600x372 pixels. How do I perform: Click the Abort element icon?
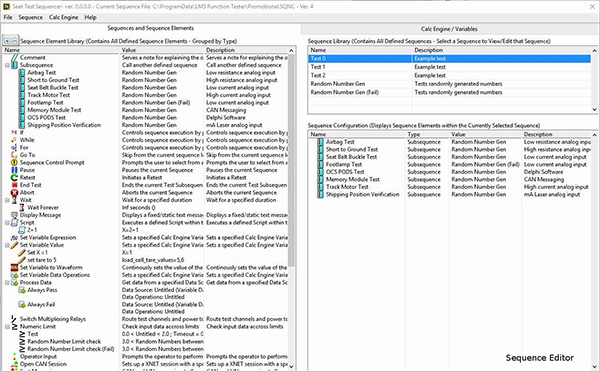pos(14,193)
